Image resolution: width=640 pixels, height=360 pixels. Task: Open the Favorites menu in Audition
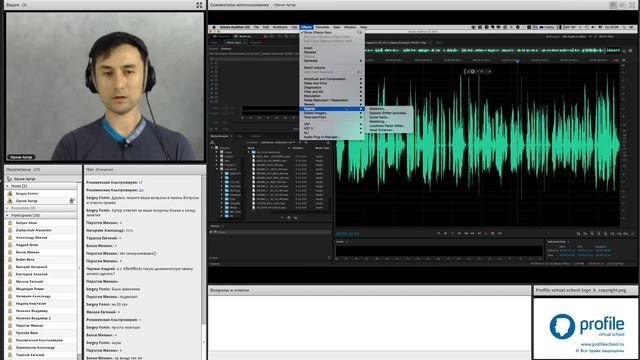coord(322,27)
